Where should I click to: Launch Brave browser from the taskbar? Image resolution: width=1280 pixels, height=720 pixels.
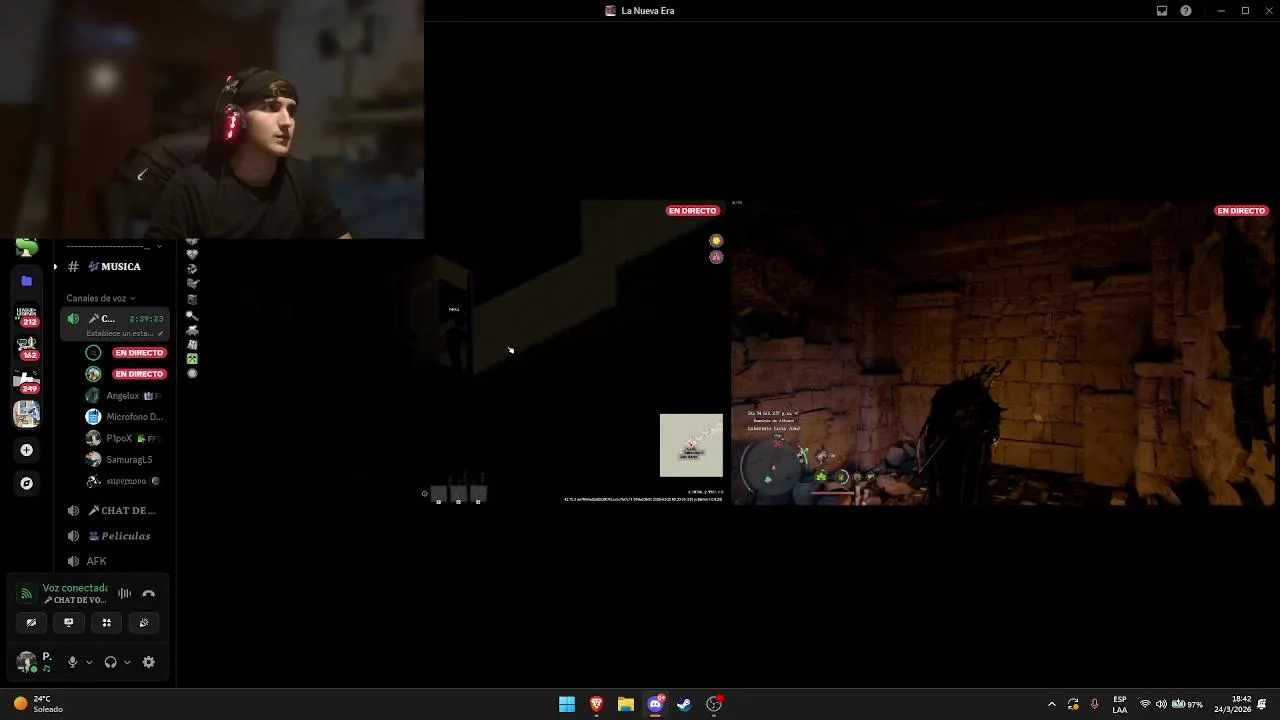596,704
